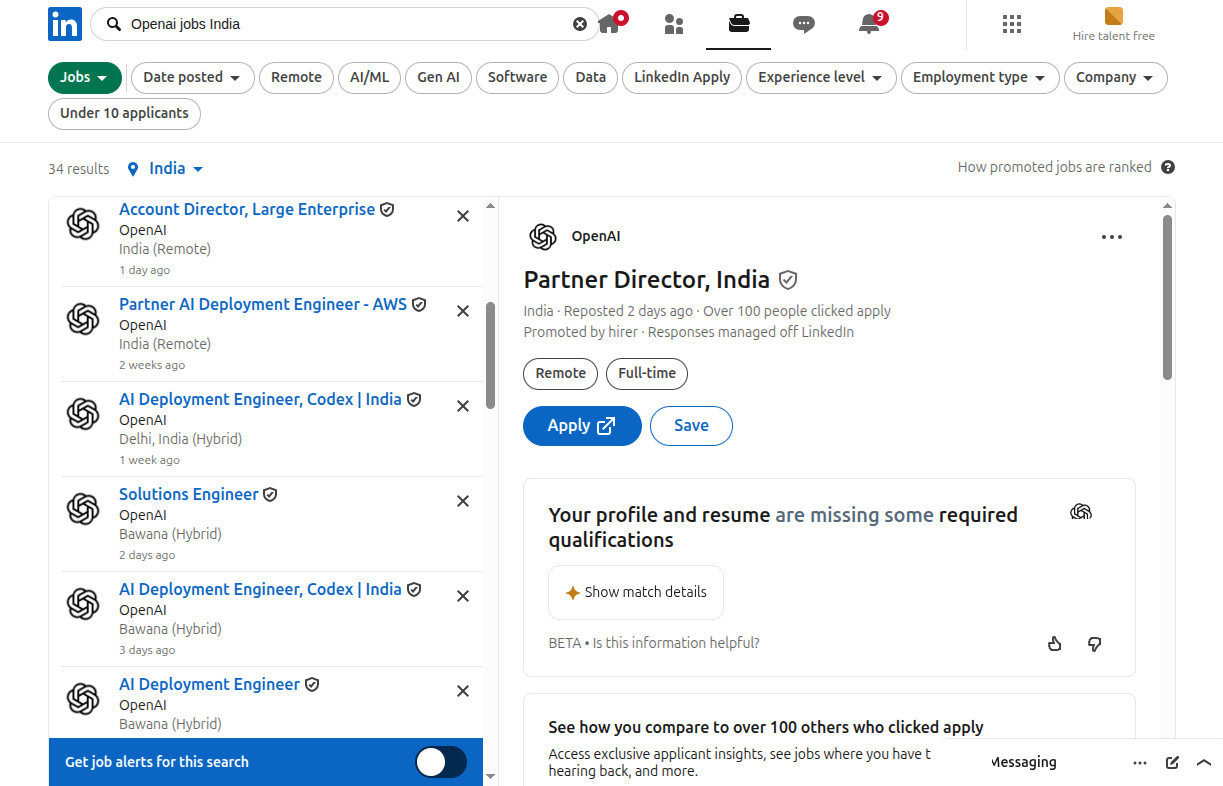Click OpenAI company name in job details
1223x786 pixels.
596,237
